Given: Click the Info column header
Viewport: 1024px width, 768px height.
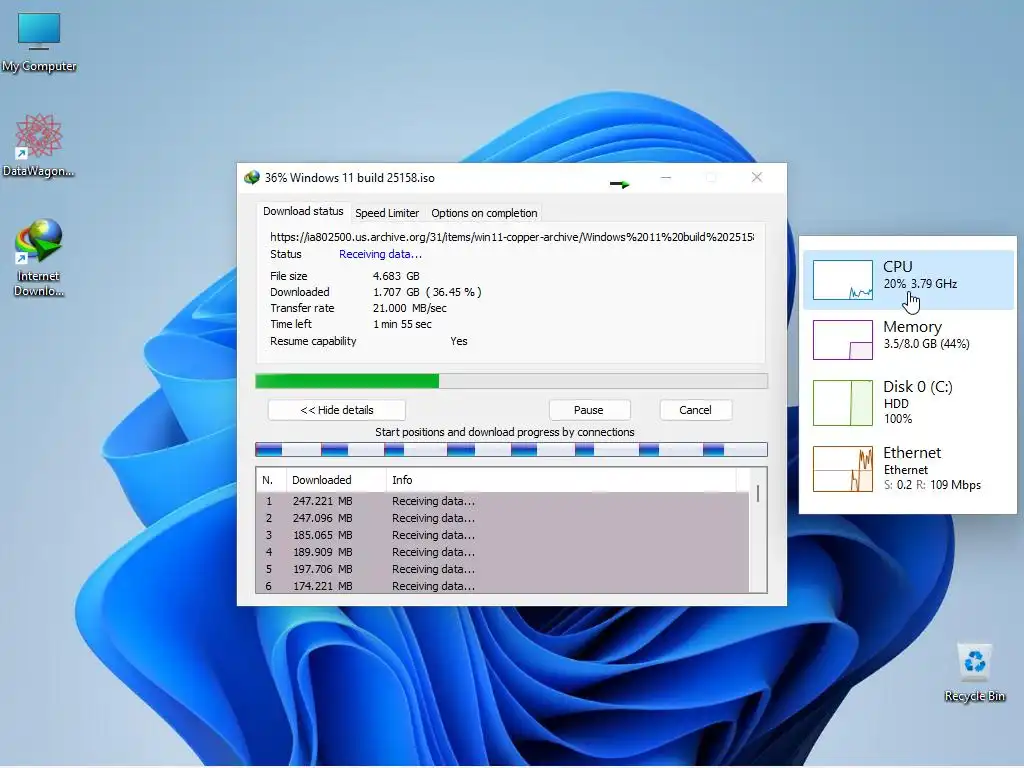Looking at the screenshot, I should (561, 480).
